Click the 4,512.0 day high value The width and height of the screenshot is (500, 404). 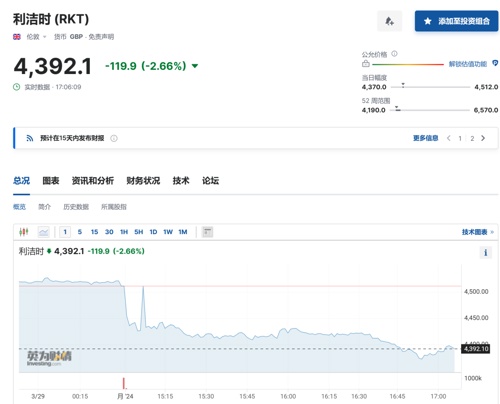click(486, 87)
